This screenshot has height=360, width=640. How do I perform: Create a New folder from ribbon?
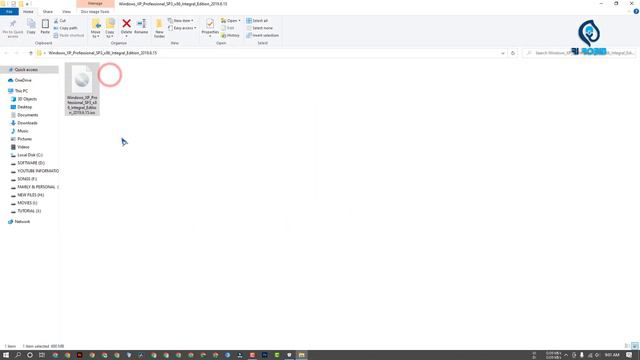point(159,29)
